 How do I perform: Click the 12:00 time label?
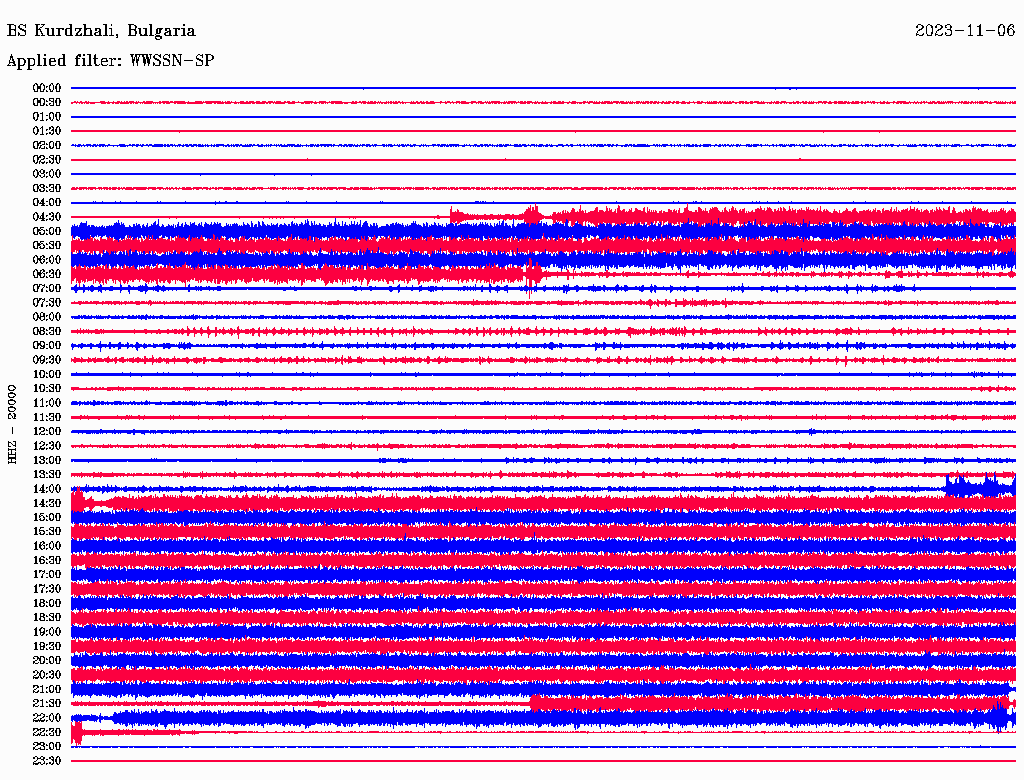[47, 431]
